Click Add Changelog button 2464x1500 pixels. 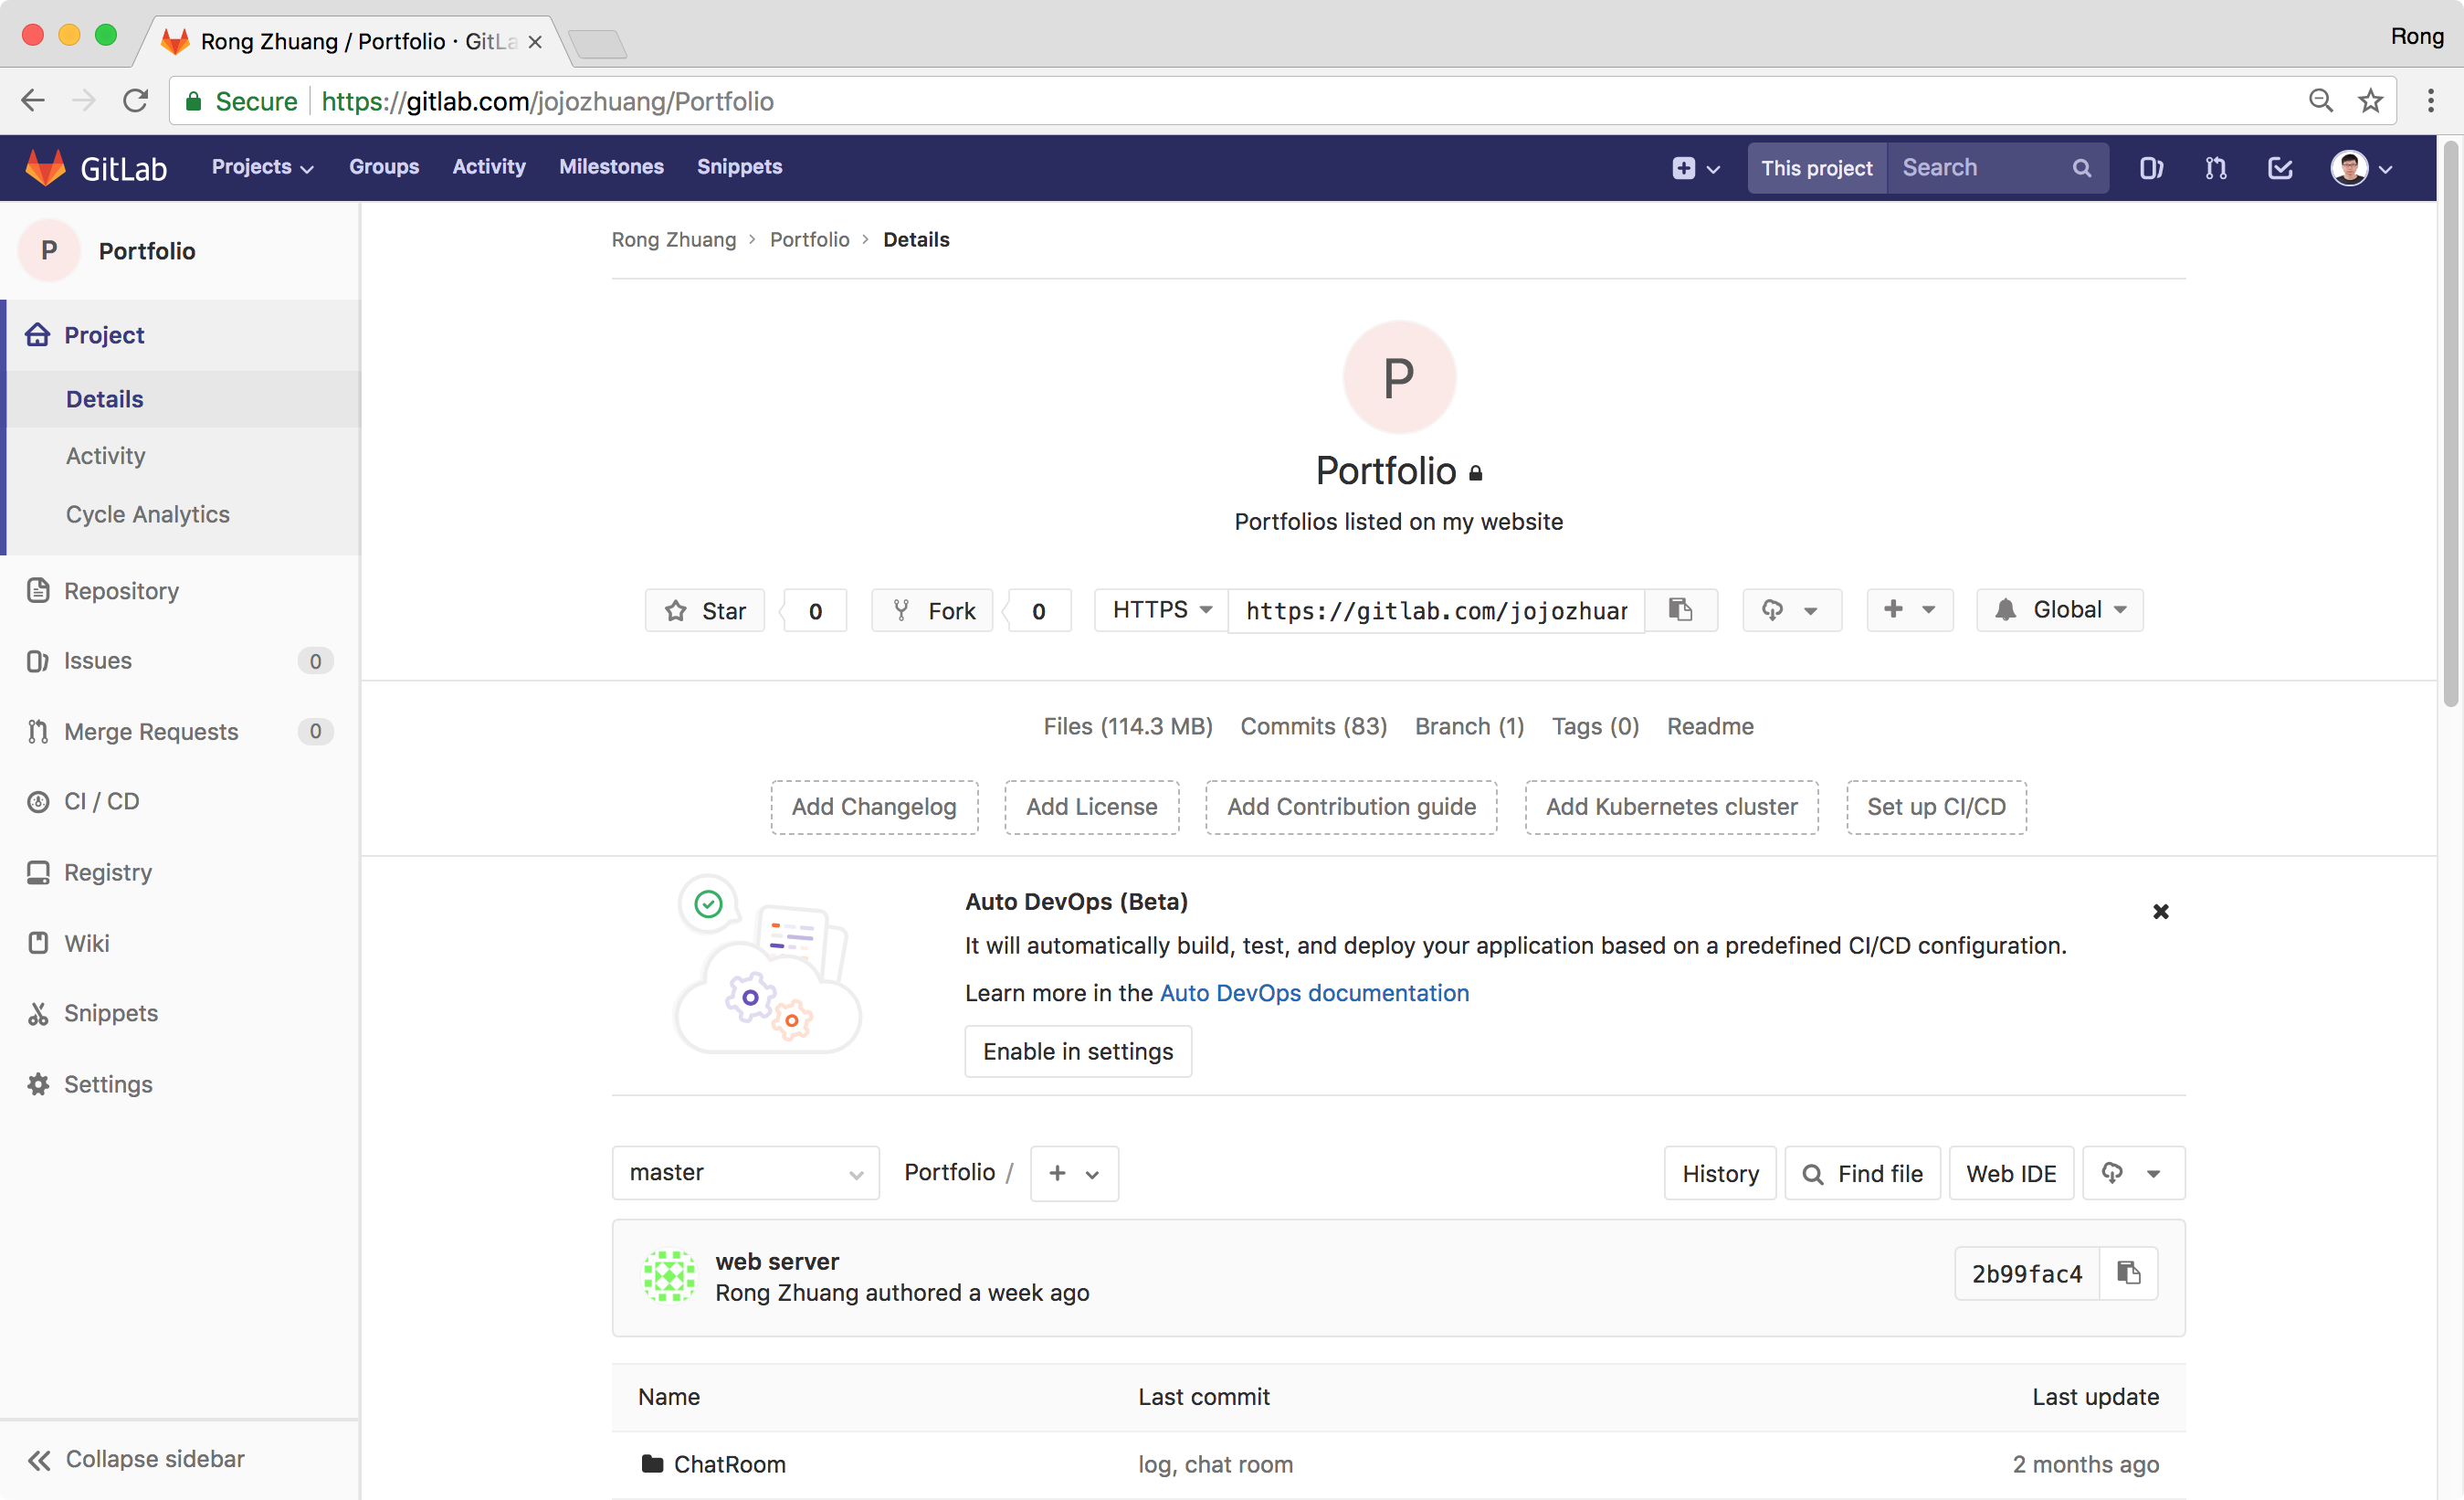point(874,807)
